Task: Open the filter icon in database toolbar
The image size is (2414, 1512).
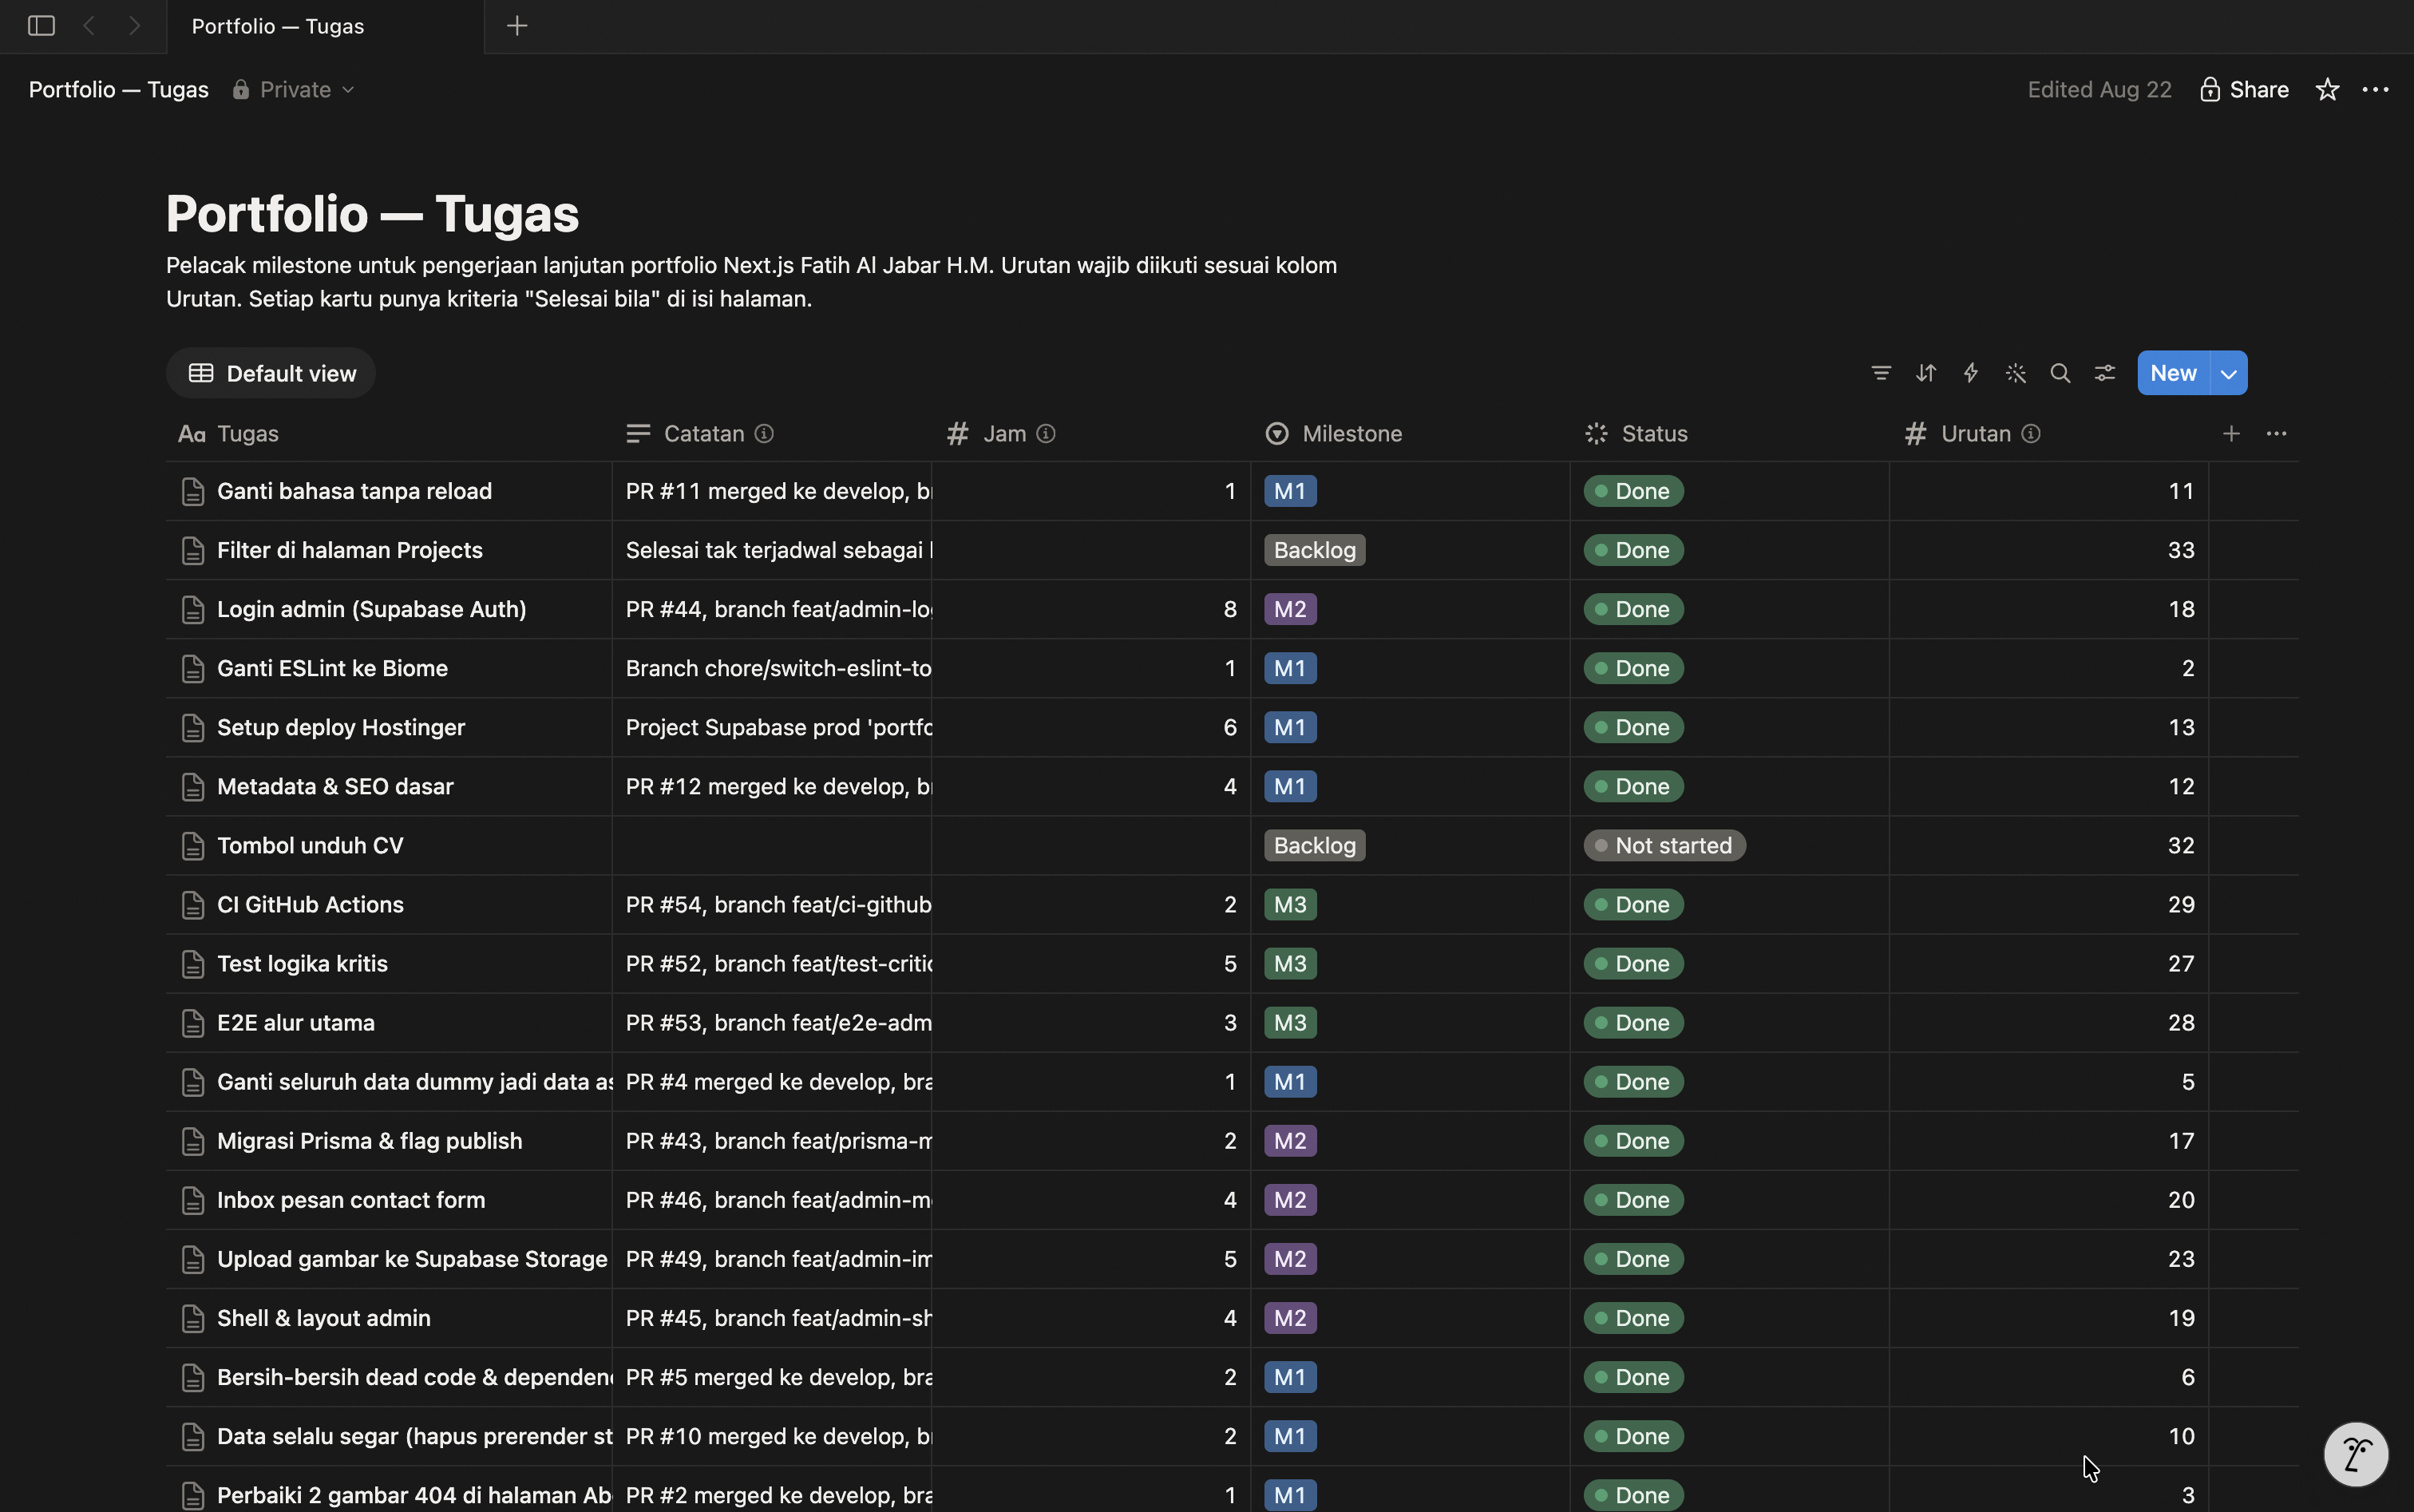Action: 1881,373
